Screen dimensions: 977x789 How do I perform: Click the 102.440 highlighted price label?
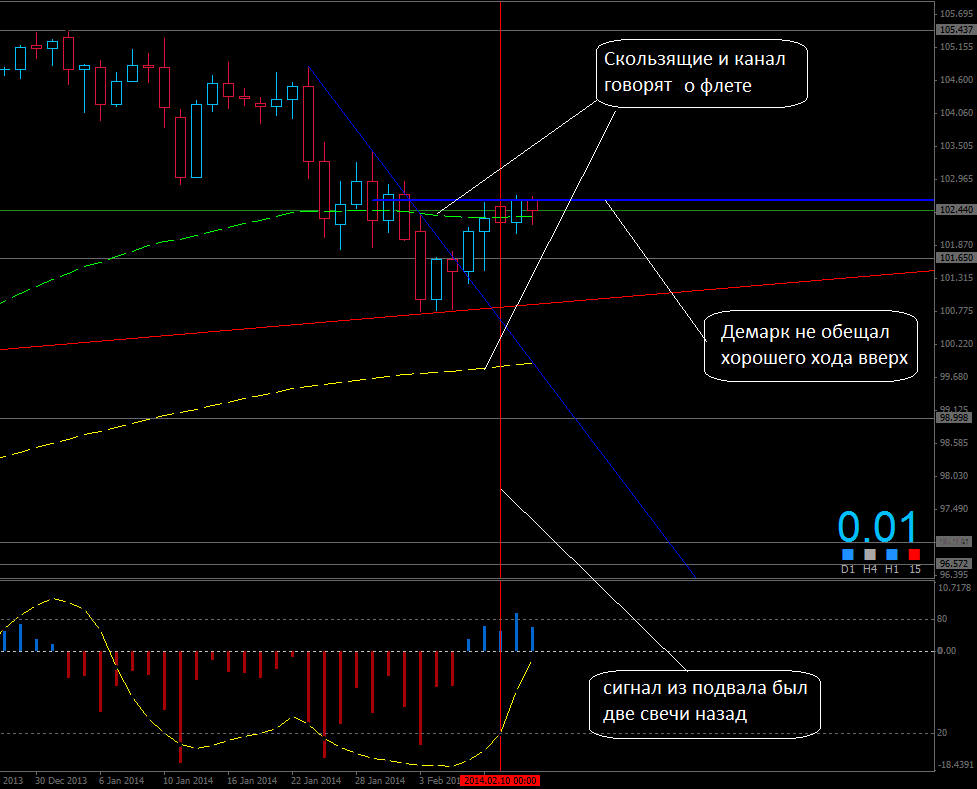[x=956, y=210]
